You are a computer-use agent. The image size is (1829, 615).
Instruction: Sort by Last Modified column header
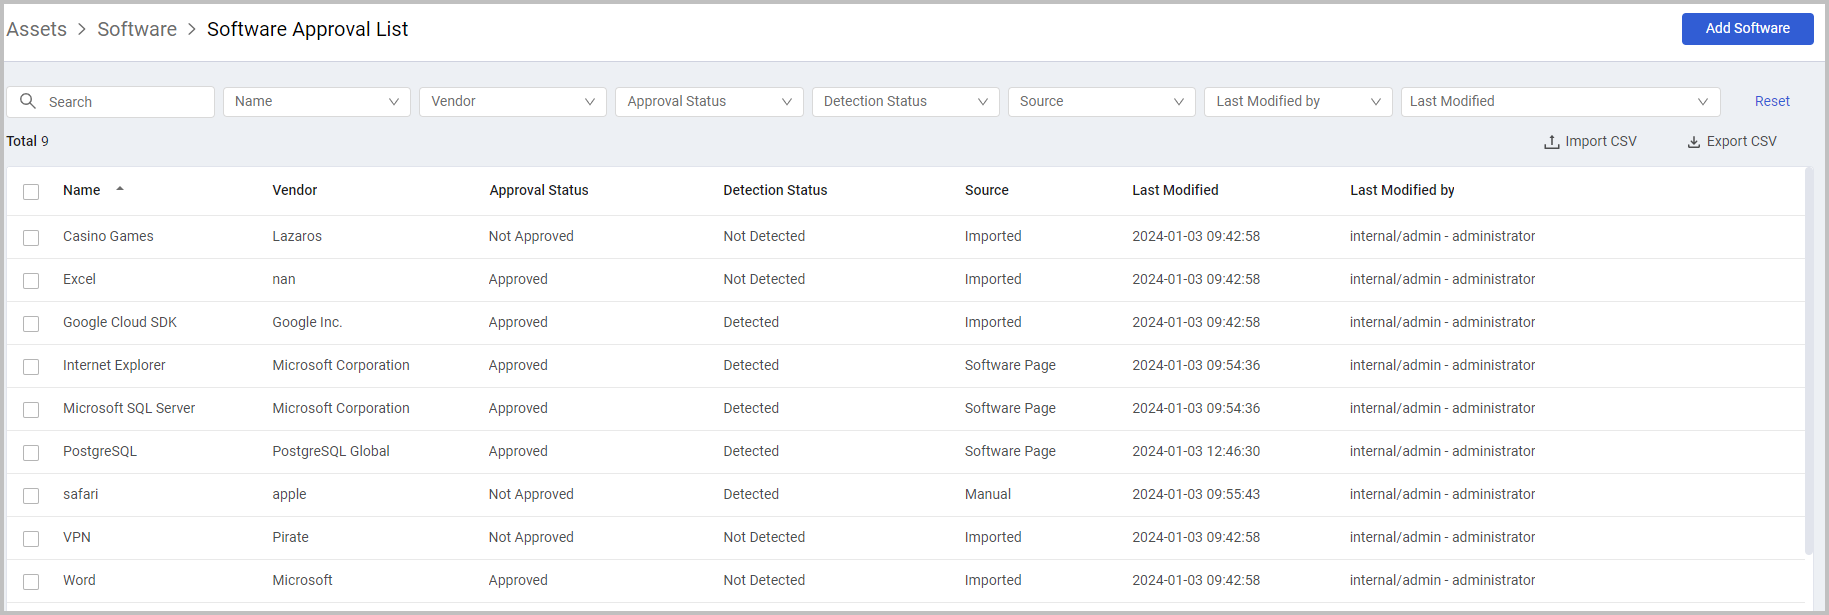tap(1175, 190)
